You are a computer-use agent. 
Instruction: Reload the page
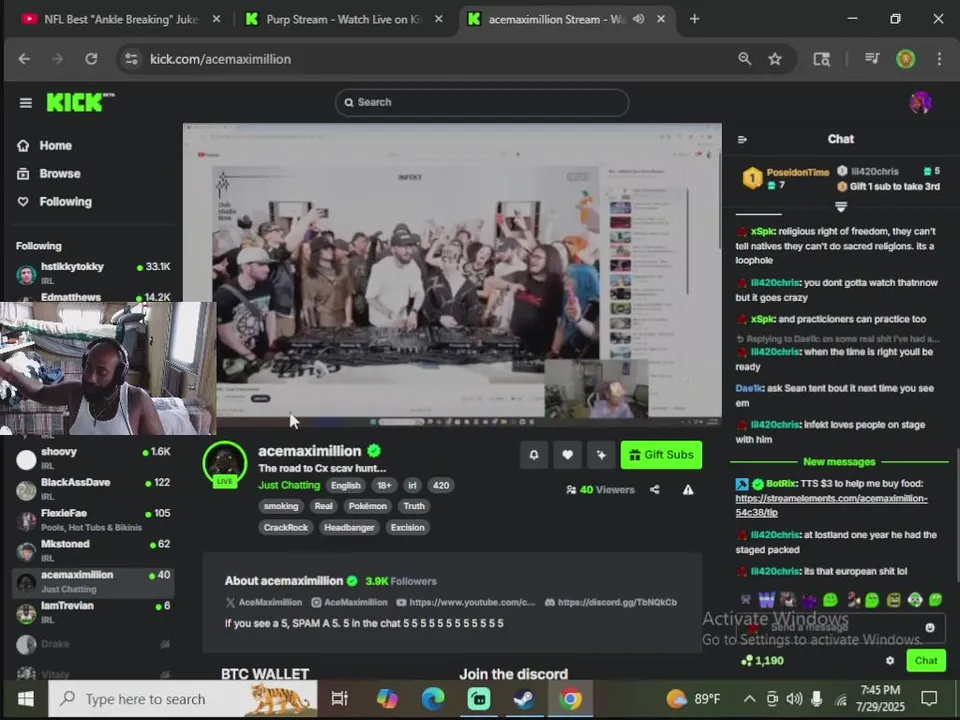(91, 59)
